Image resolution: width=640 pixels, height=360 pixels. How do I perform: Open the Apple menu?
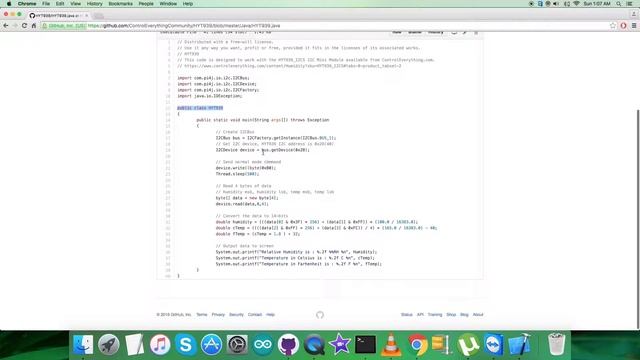pyautogui.click(x=9, y=4)
